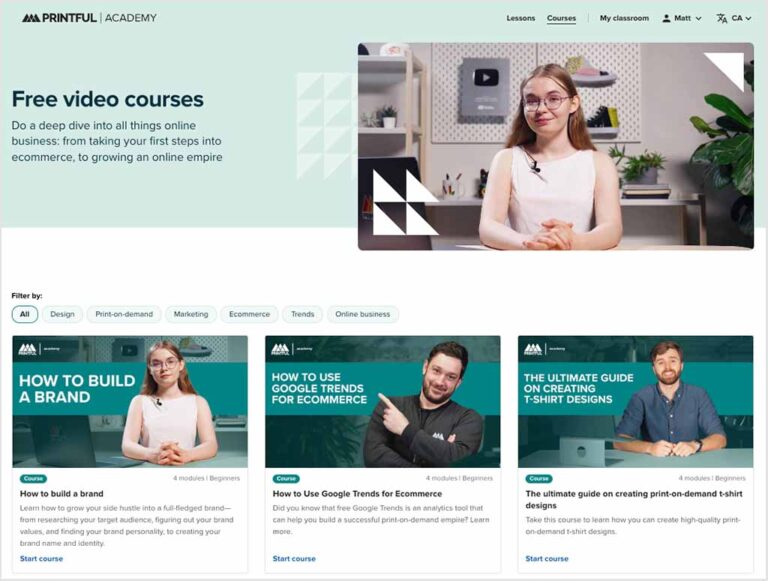Toggle the Design filter chip

pos(62,314)
